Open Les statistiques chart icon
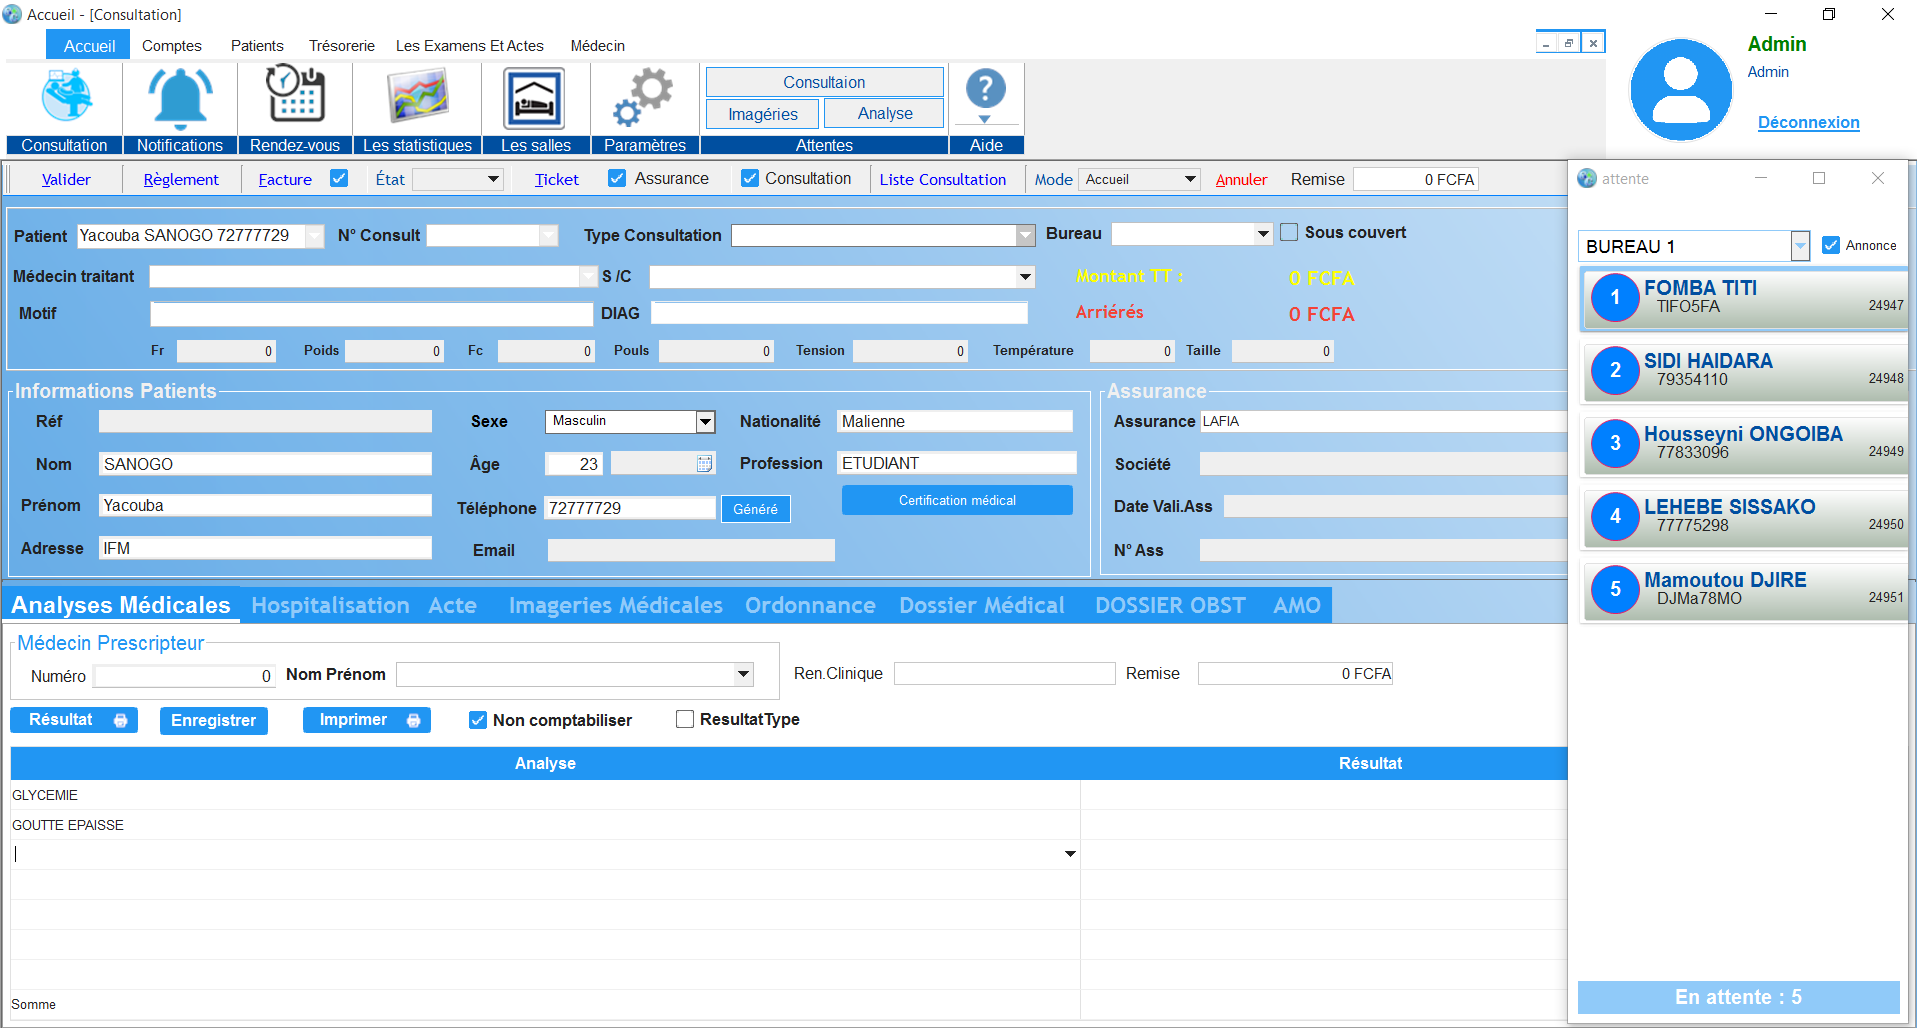1917x1028 pixels. (x=417, y=97)
